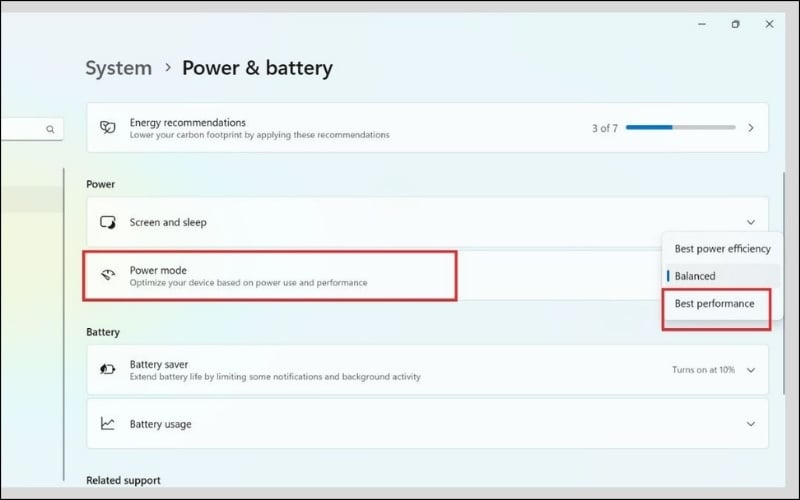This screenshot has height=500, width=800.
Task: Click the Energy recommendations leaf icon
Action: click(x=108, y=128)
